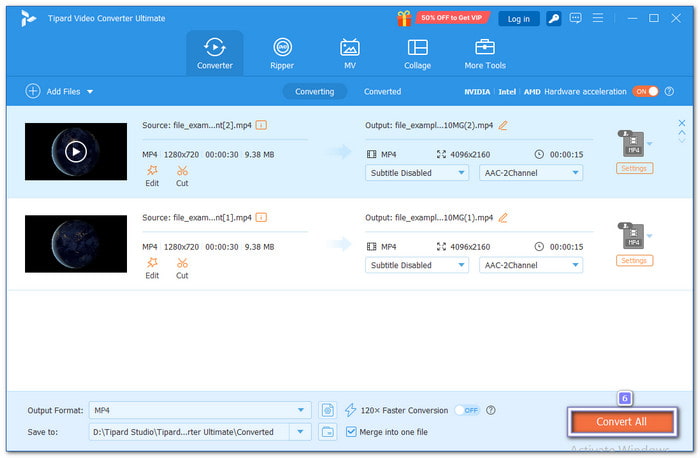
Task: Expand the Add Files dropdown arrow
Action: point(90,92)
